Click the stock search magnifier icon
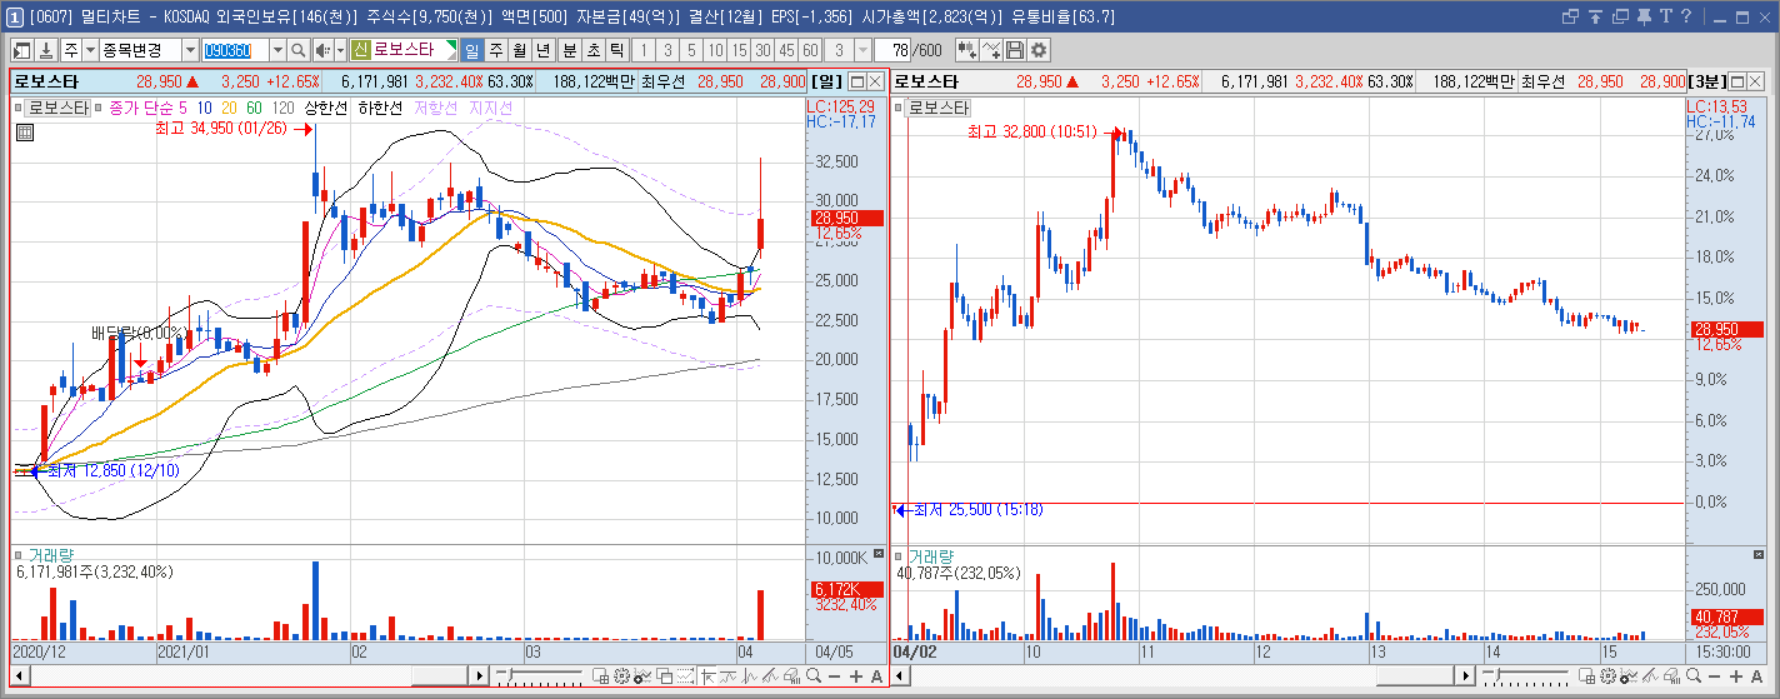Screen dimensions: 1780x699 coord(298,50)
